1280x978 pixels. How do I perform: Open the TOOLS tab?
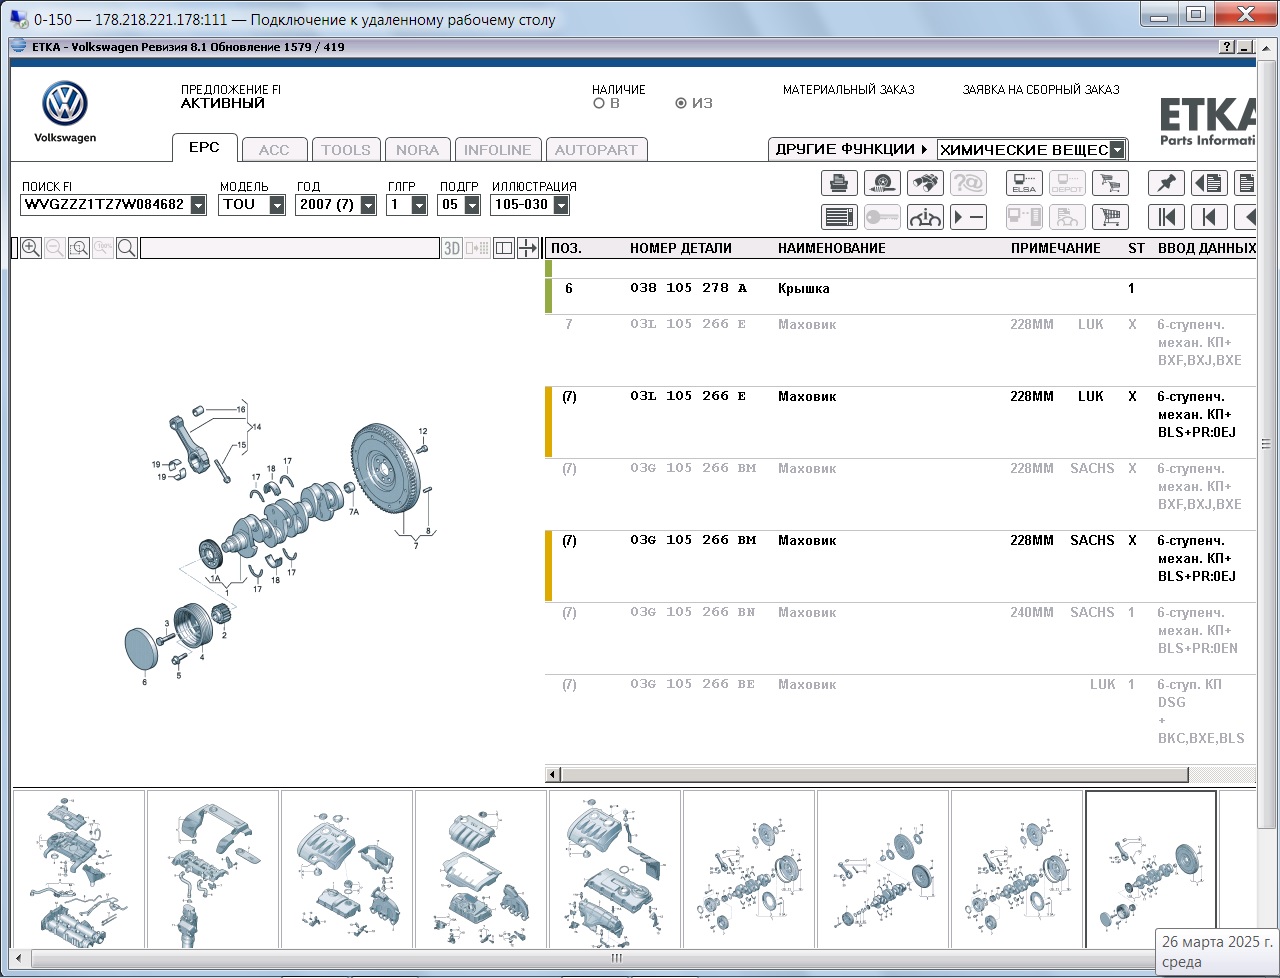346,150
